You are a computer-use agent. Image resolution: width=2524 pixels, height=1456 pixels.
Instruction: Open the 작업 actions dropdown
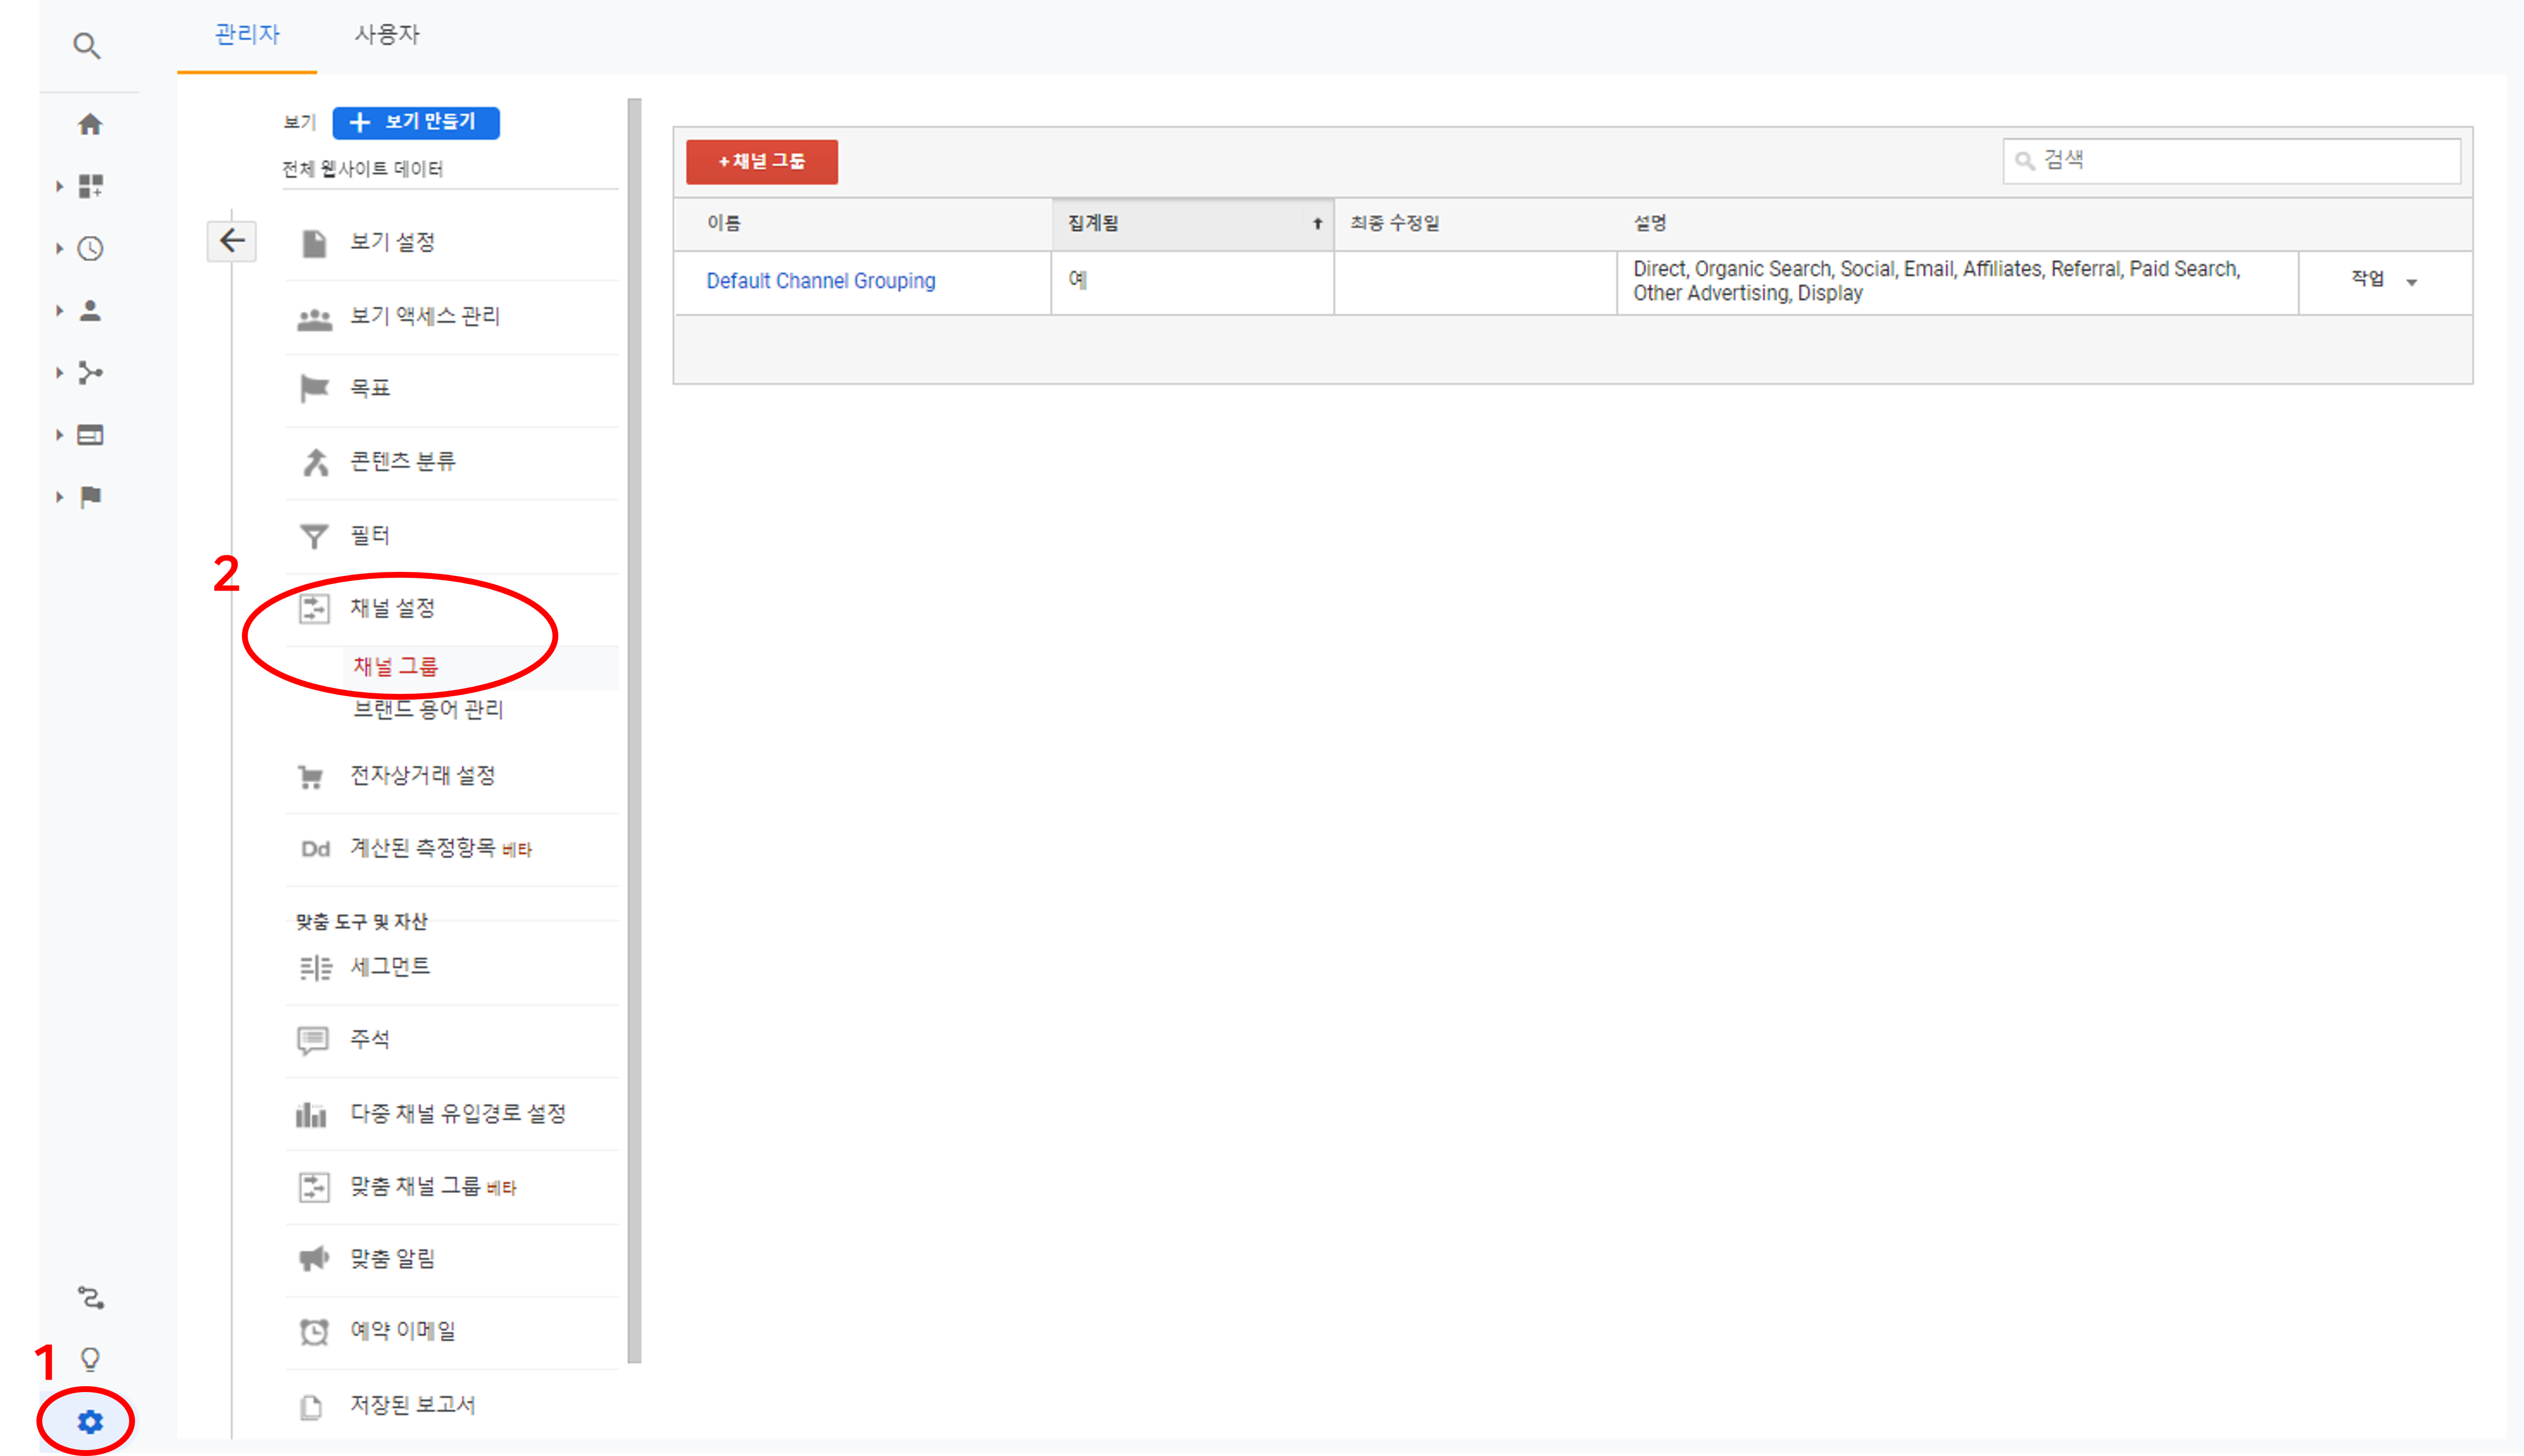pyautogui.click(x=2384, y=280)
